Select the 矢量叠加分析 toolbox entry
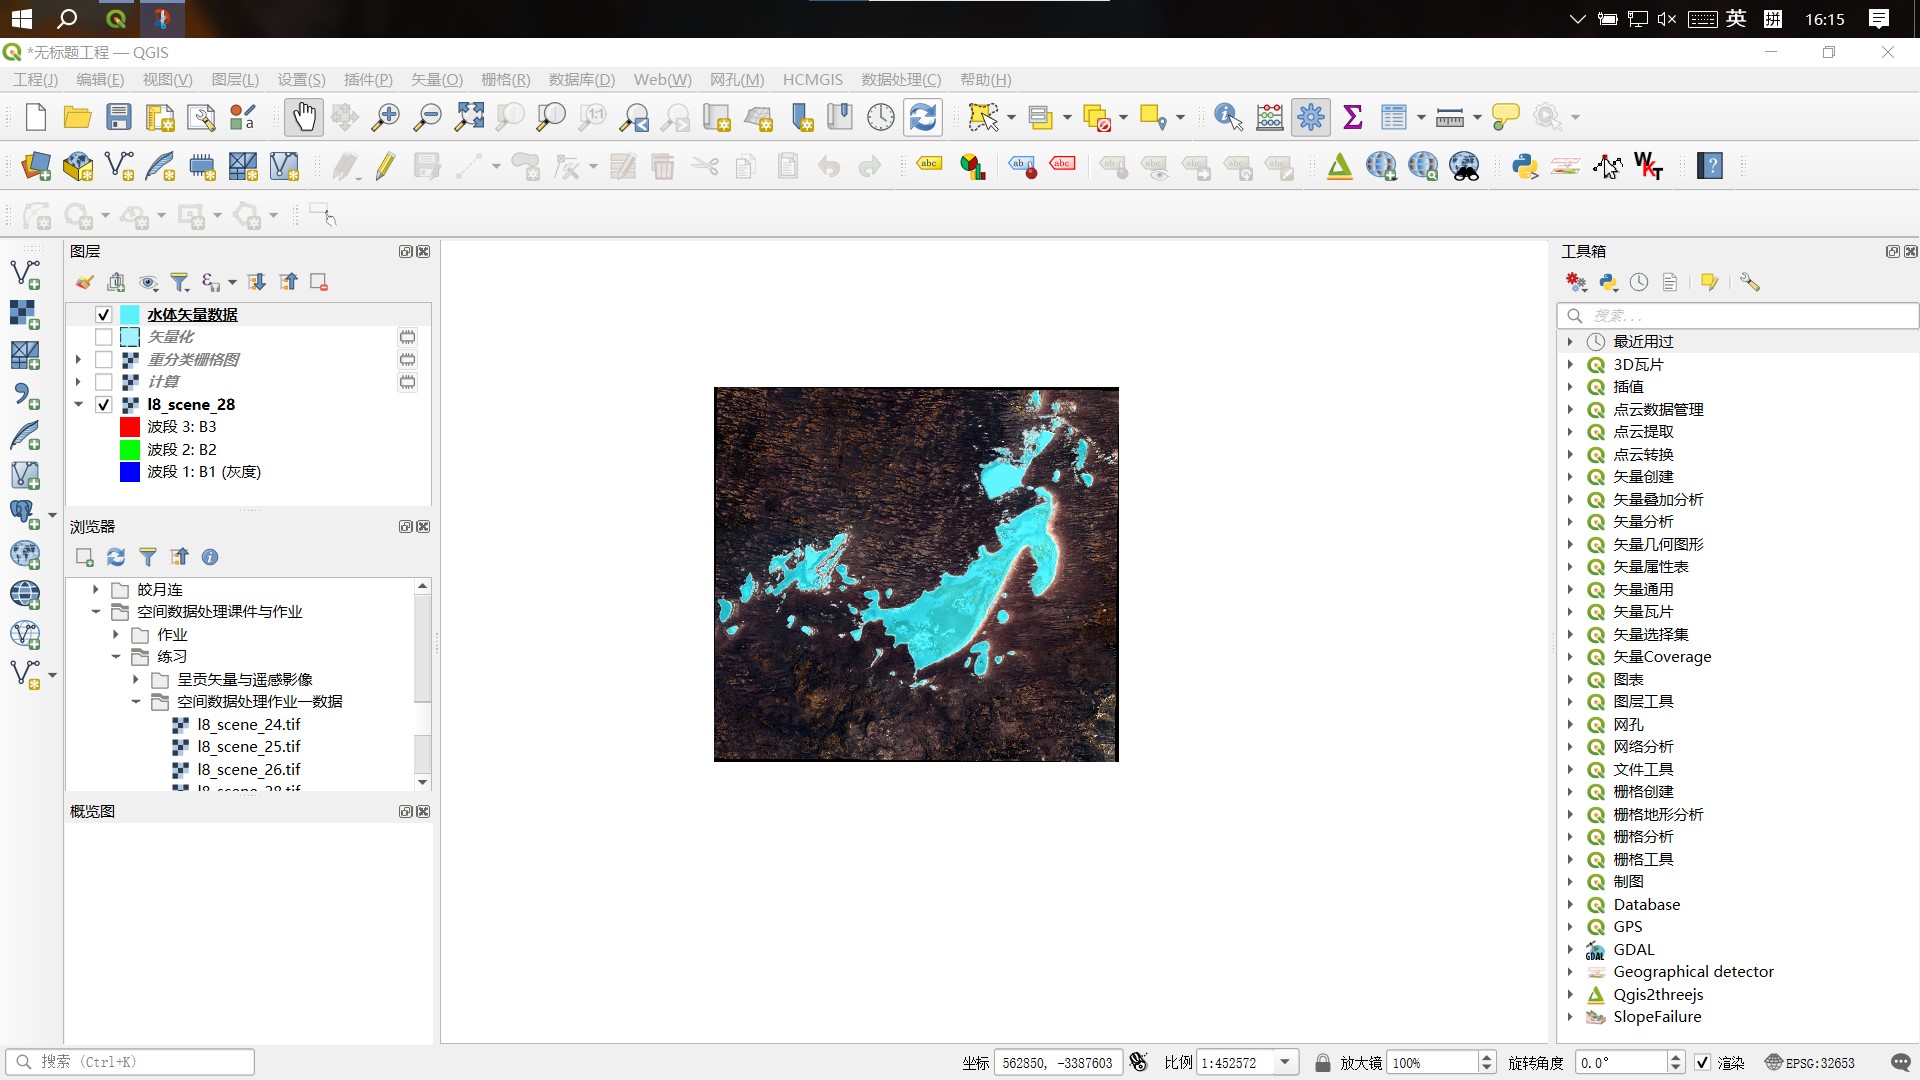This screenshot has width=1920, height=1080. pos(1658,500)
